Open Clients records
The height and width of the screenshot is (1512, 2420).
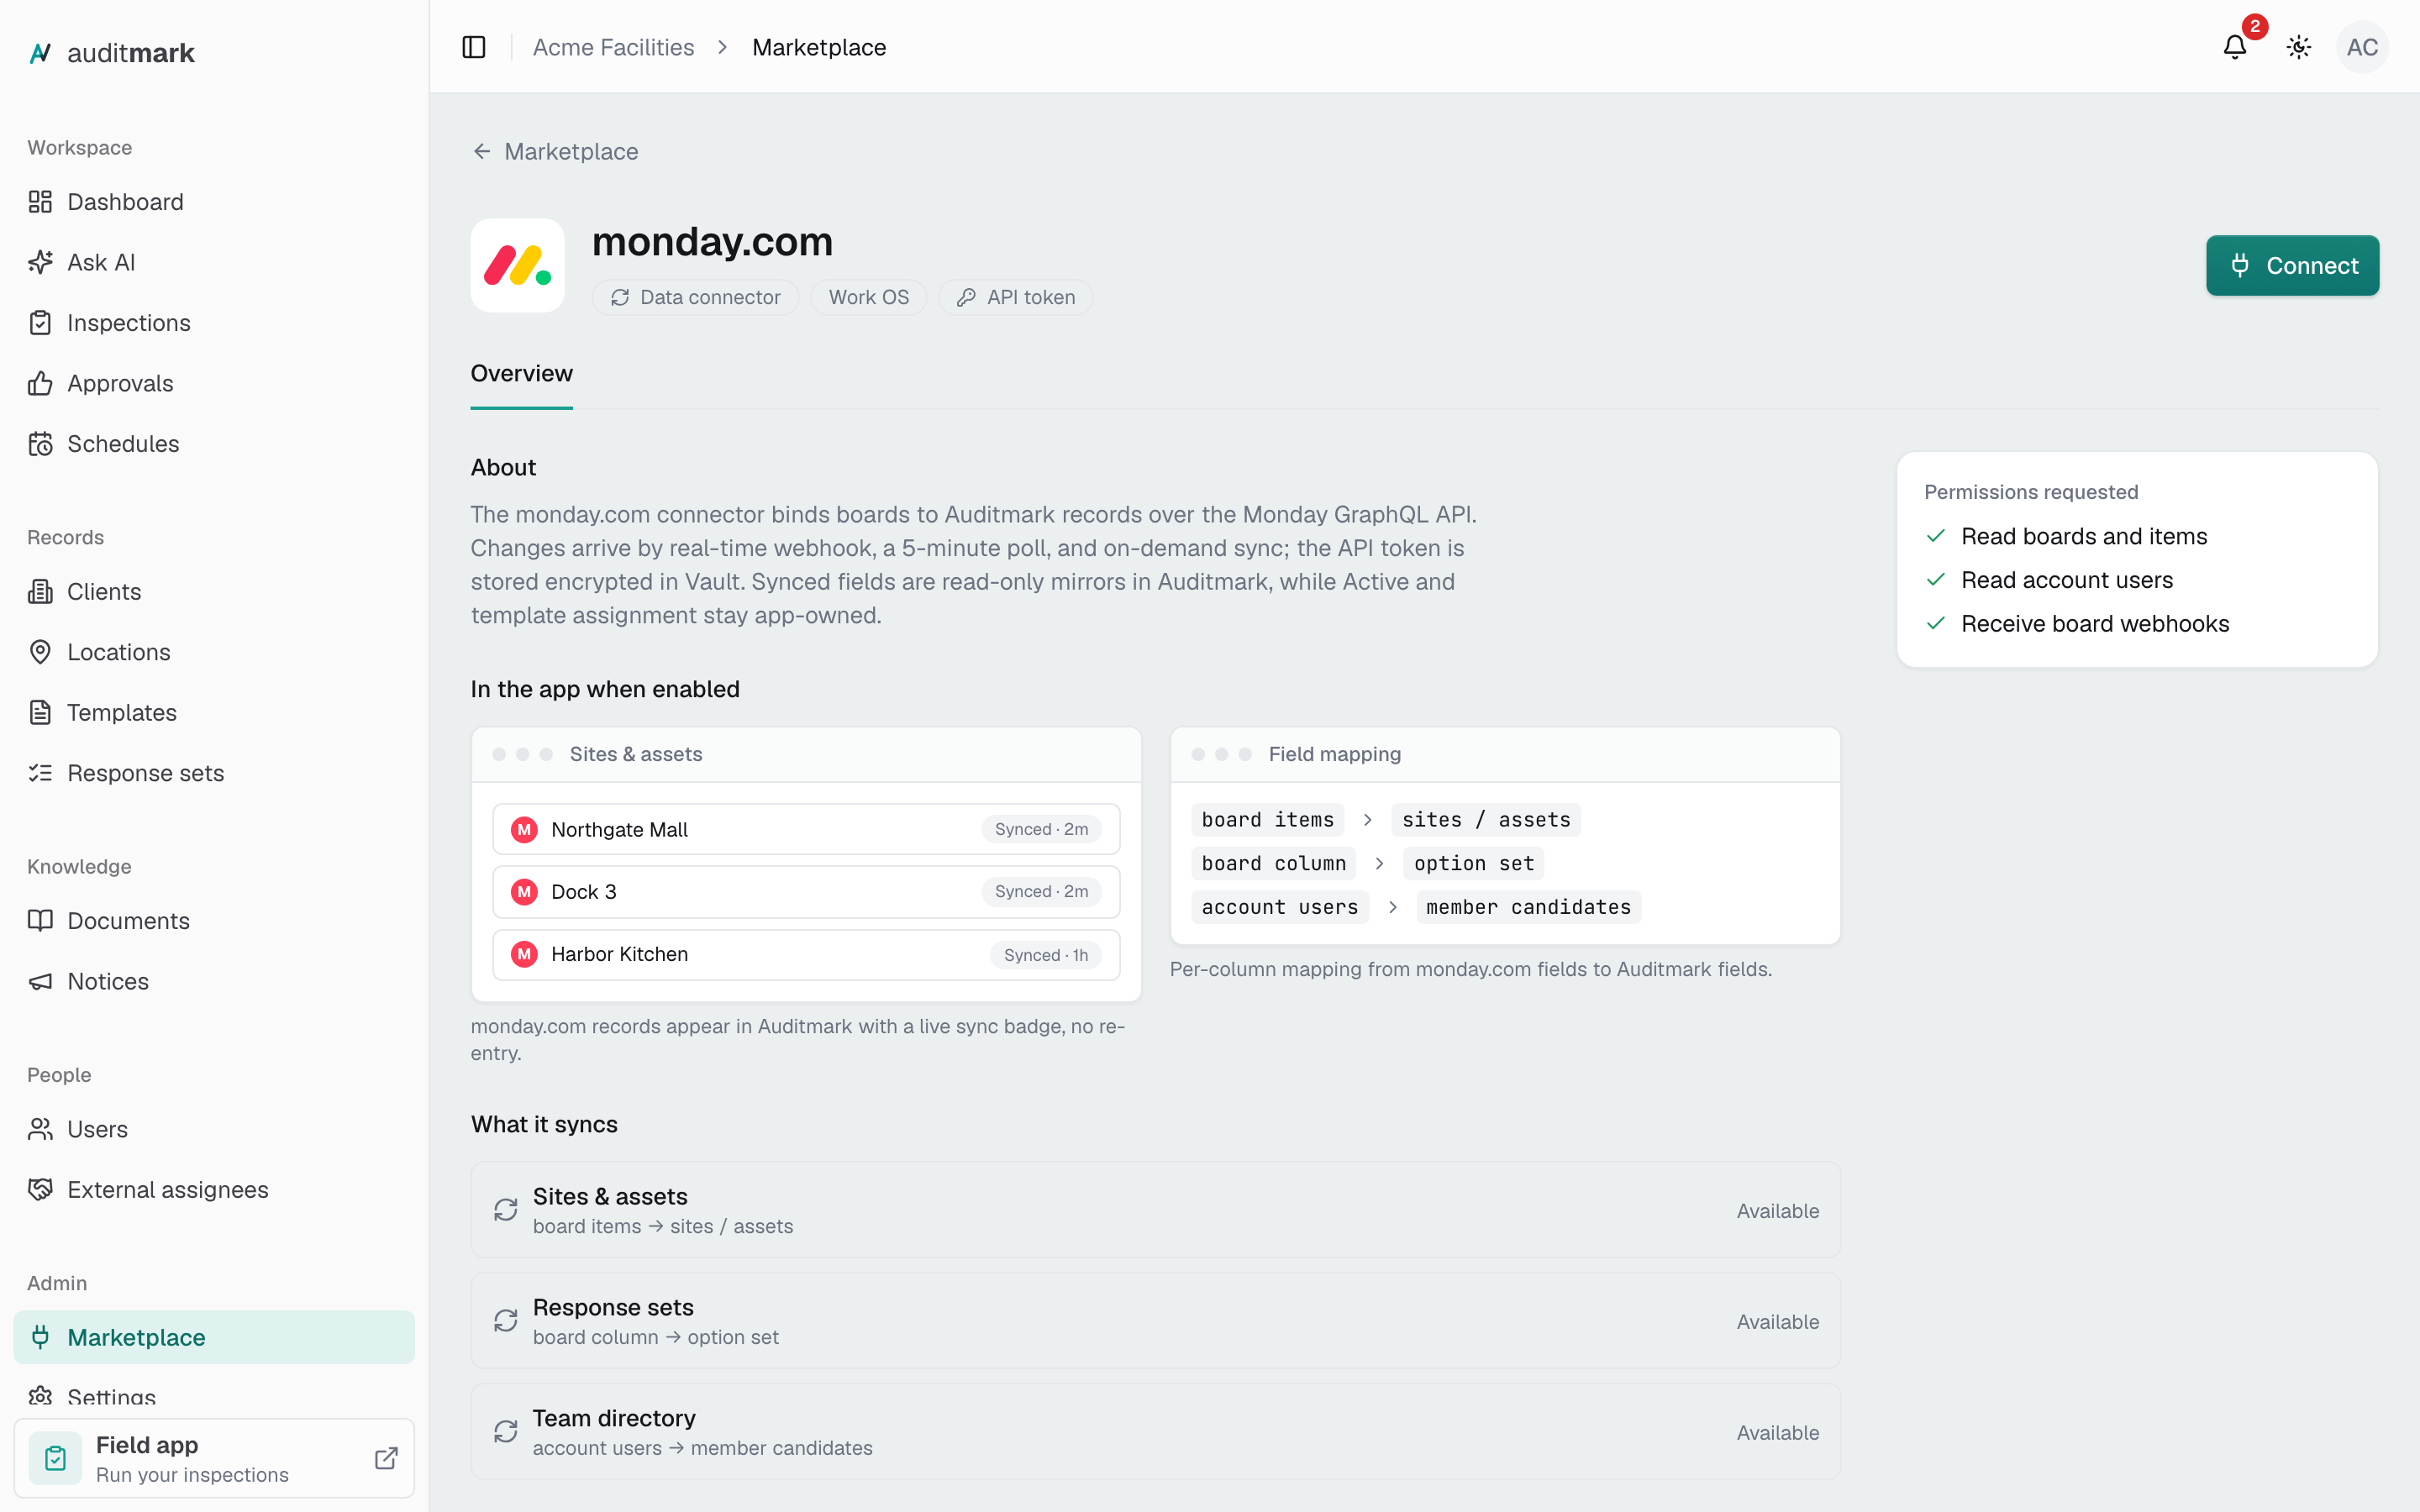point(214,592)
